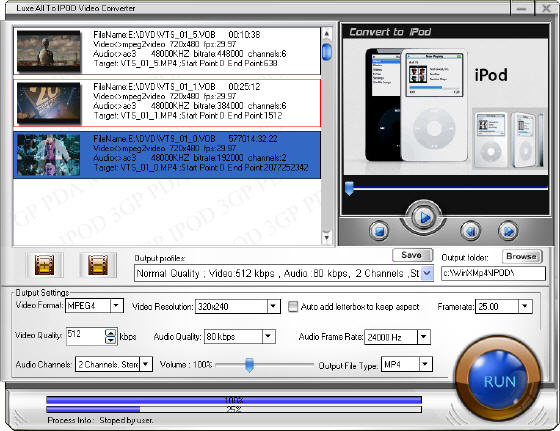Open Audio Frame Rate 24000 Hz dropdown
The height and width of the screenshot is (431, 560).
pyautogui.click(x=424, y=337)
